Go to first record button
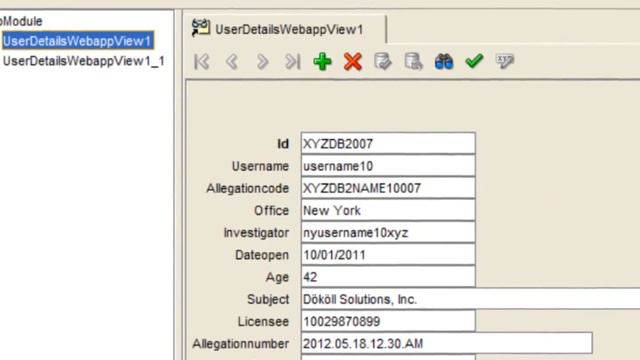640x360 pixels. [x=202, y=62]
